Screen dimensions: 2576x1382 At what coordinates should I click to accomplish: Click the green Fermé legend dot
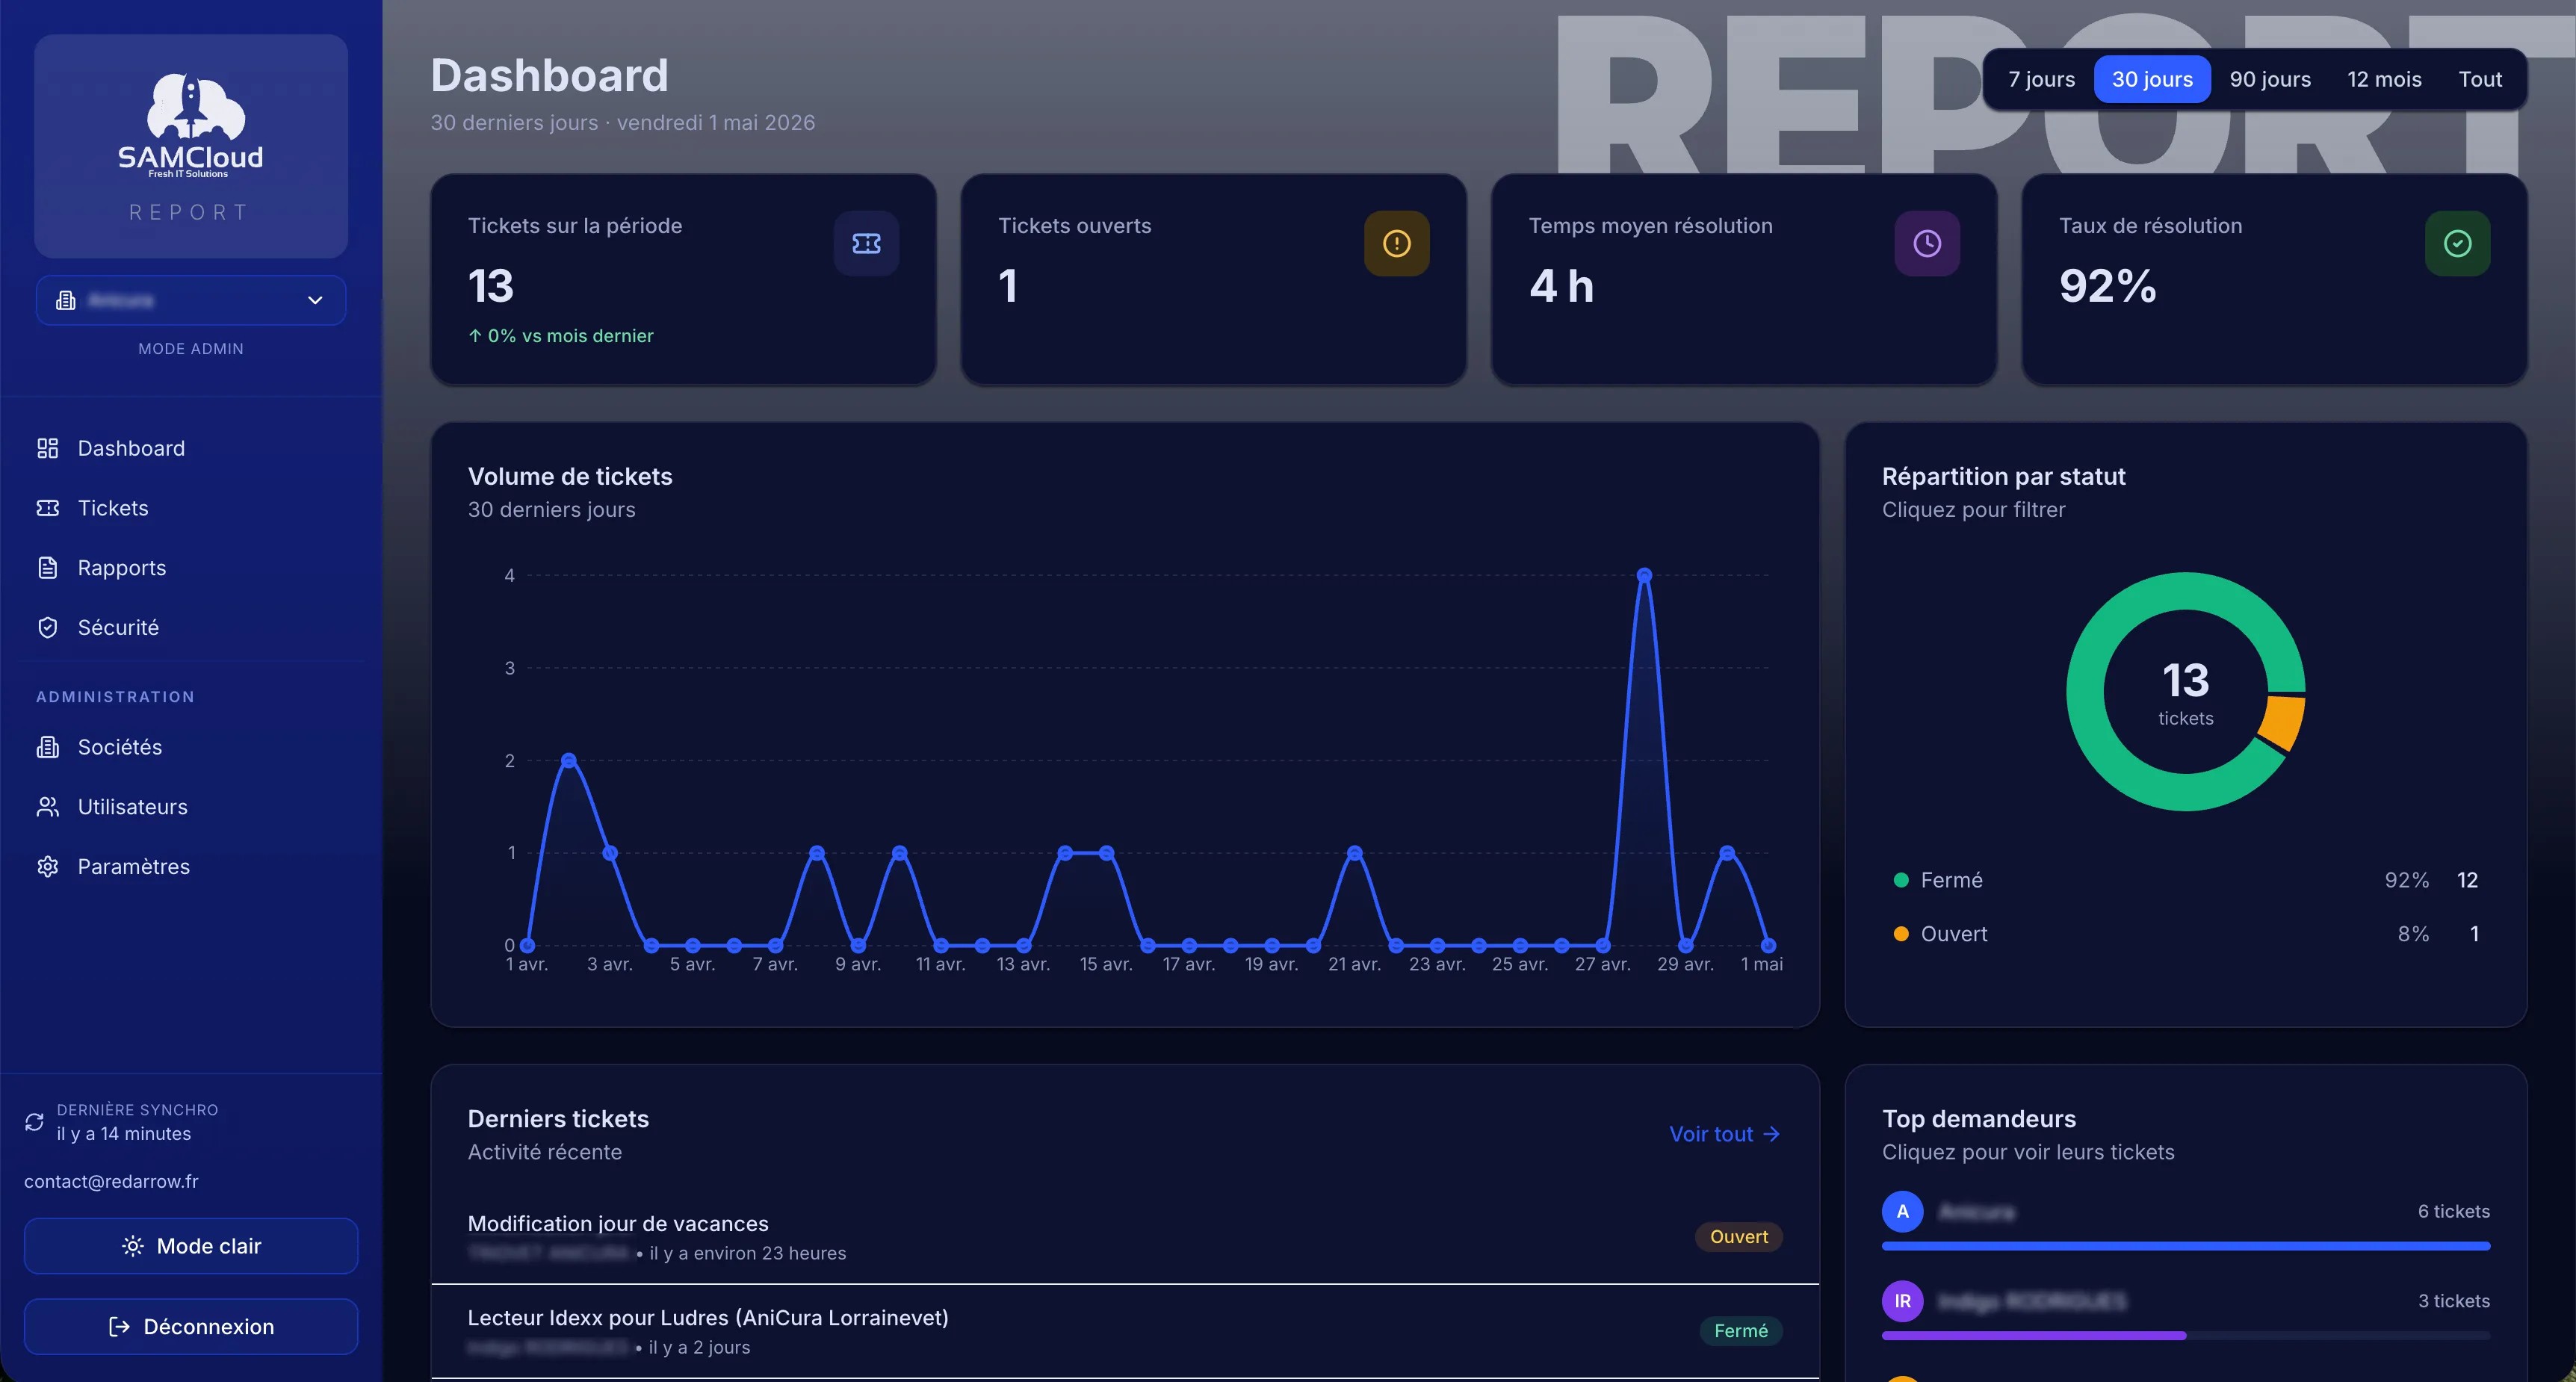1901,880
